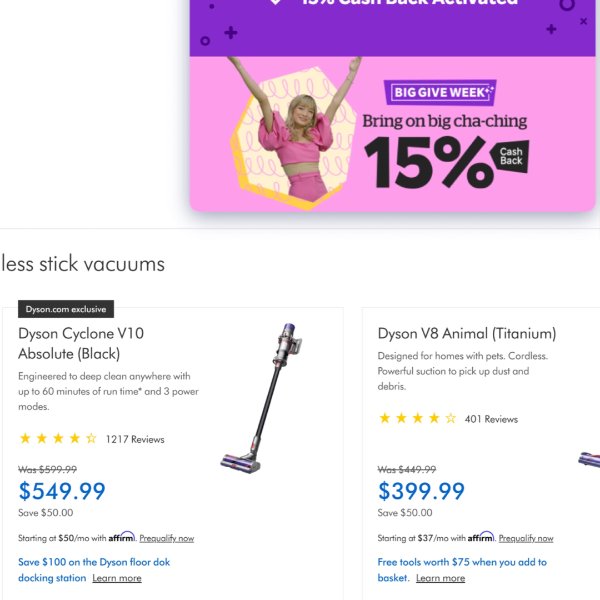Click the woman in pink promo image

pos(296,130)
